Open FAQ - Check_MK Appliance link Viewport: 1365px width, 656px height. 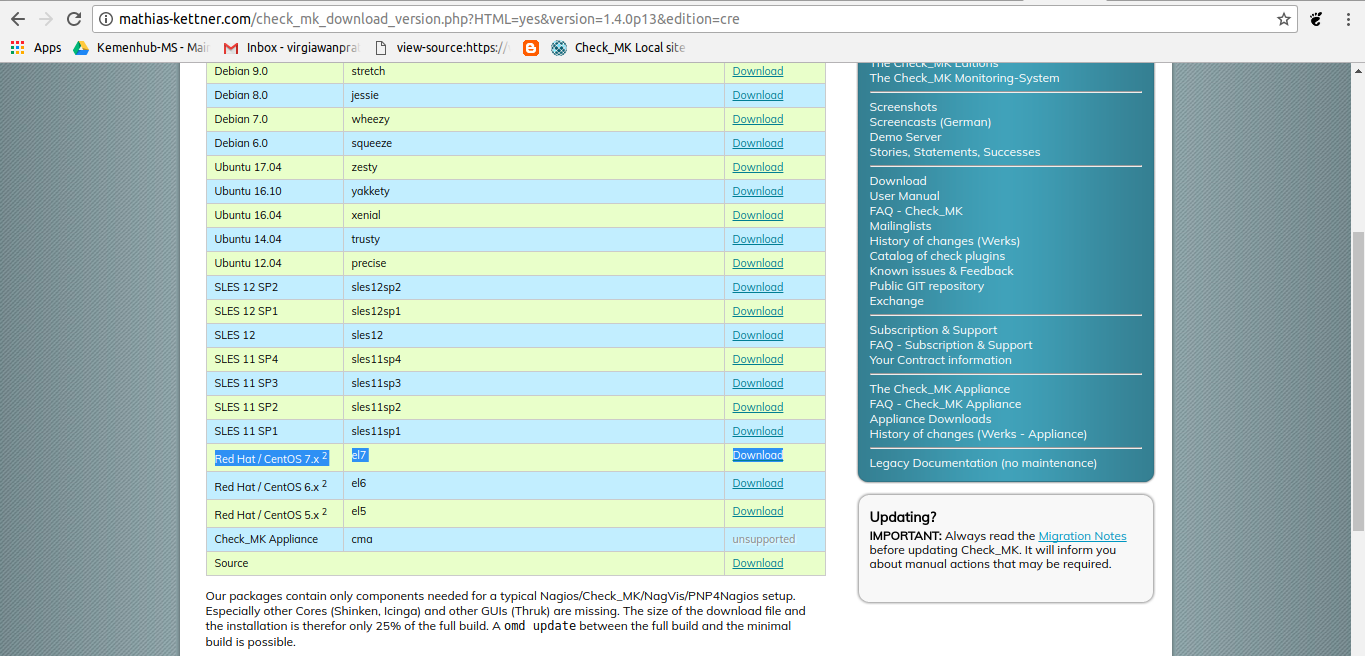click(x=945, y=404)
